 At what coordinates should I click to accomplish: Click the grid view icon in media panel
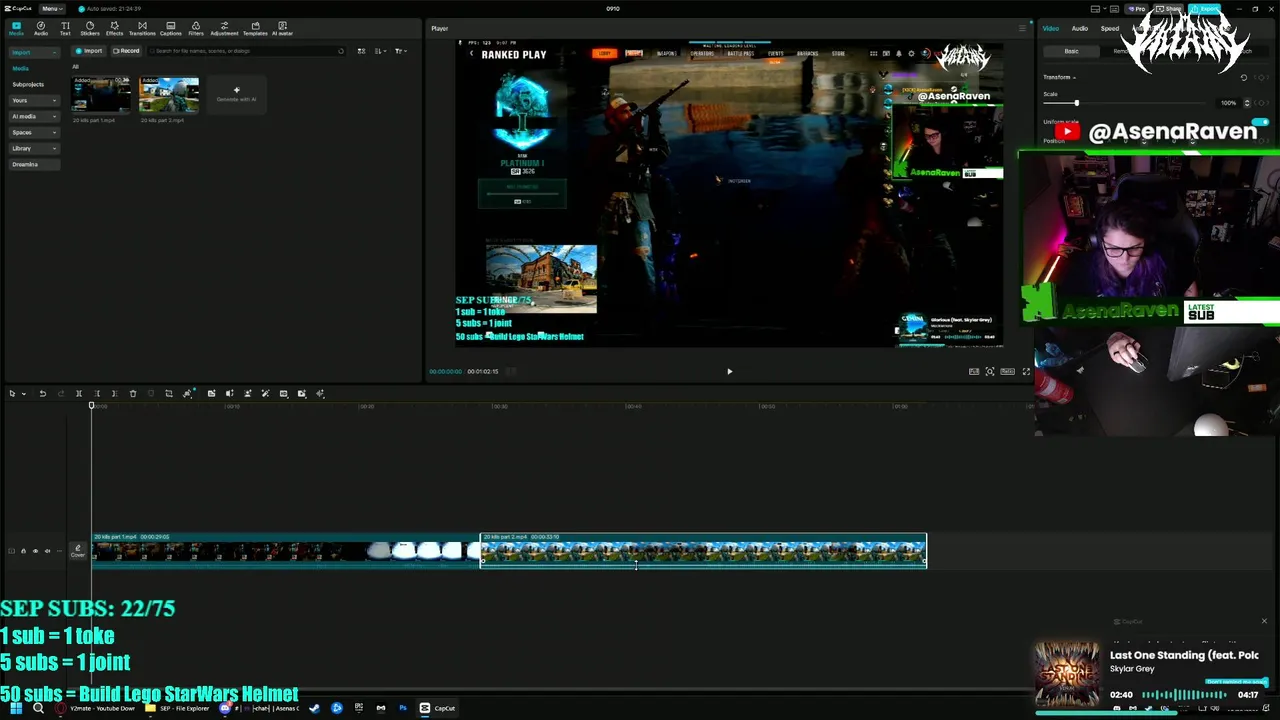click(362, 51)
